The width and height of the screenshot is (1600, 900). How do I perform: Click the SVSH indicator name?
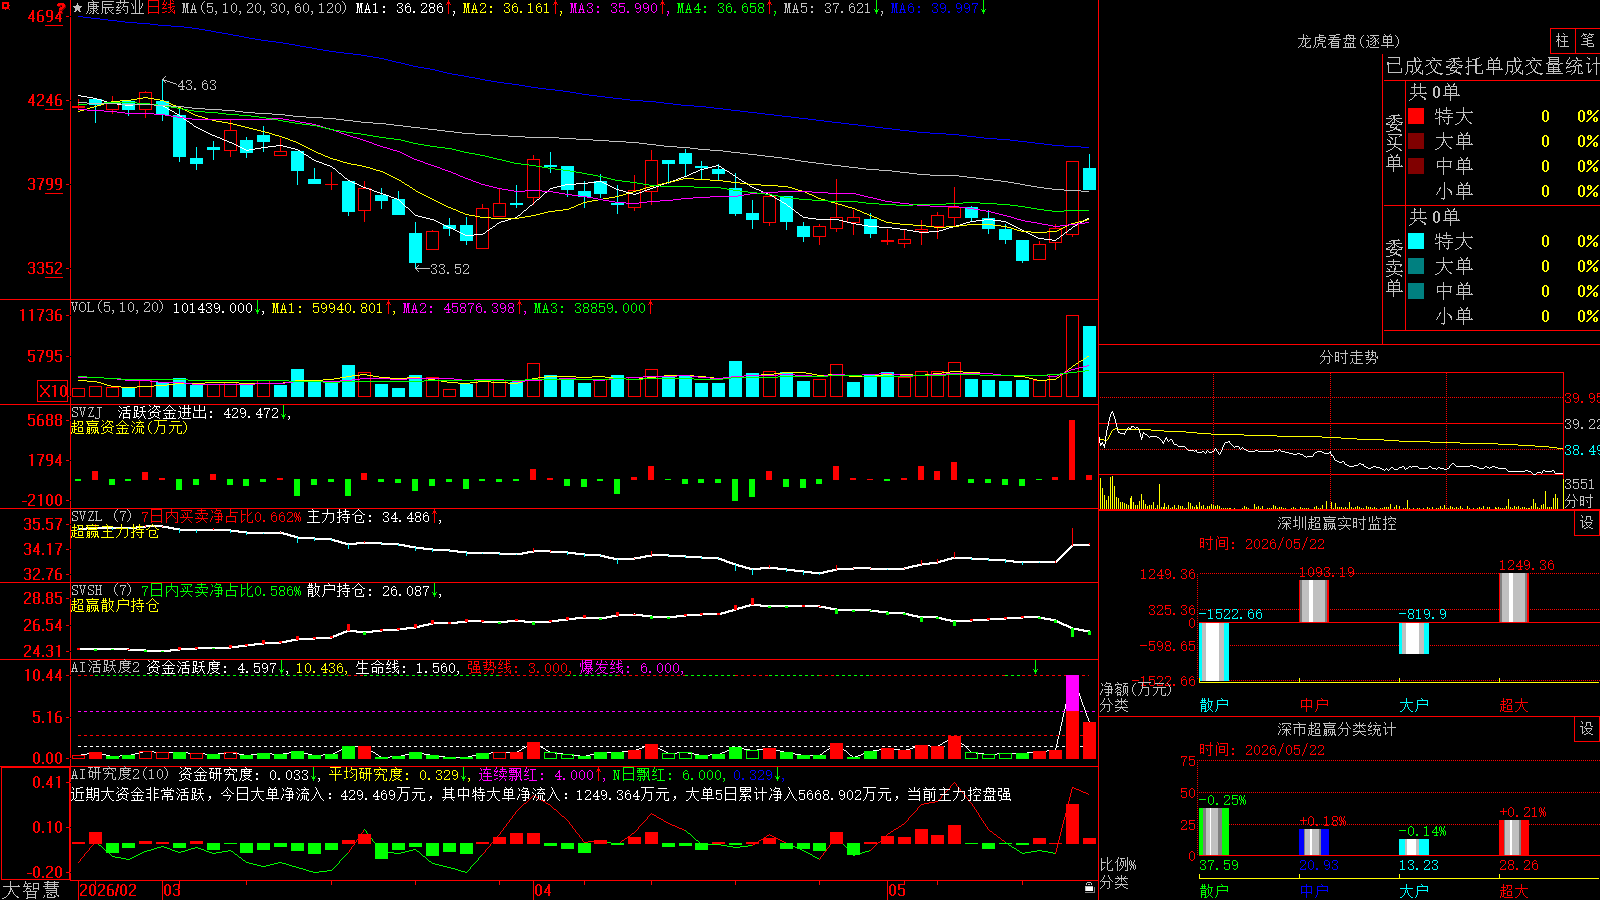coord(87,590)
